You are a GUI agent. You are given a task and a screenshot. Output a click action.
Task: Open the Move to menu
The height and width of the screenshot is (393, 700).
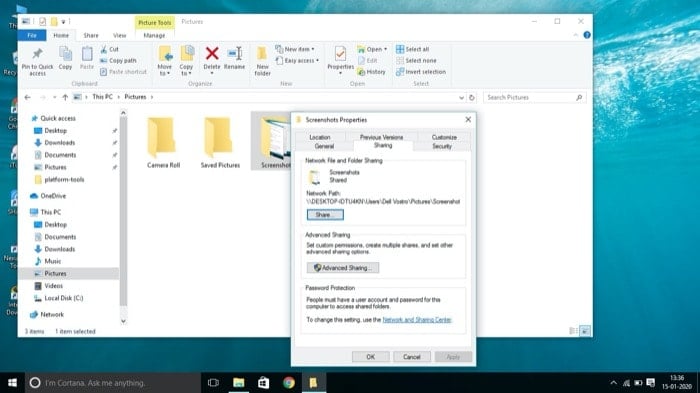click(x=165, y=61)
